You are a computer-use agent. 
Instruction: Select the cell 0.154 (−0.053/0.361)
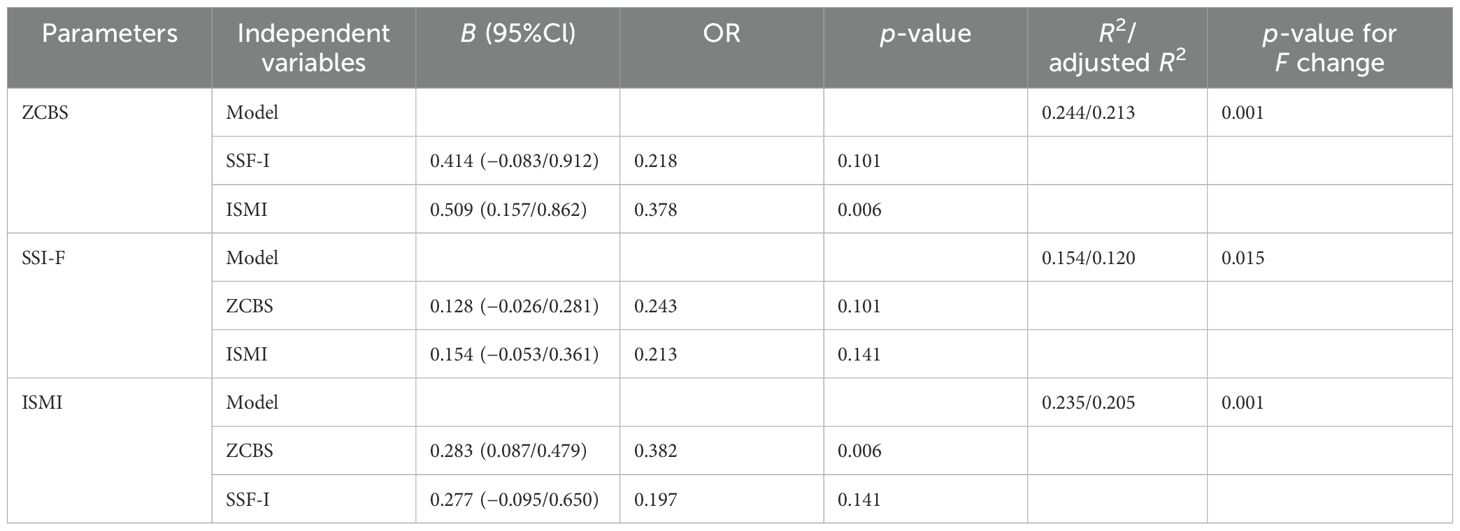click(513, 353)
